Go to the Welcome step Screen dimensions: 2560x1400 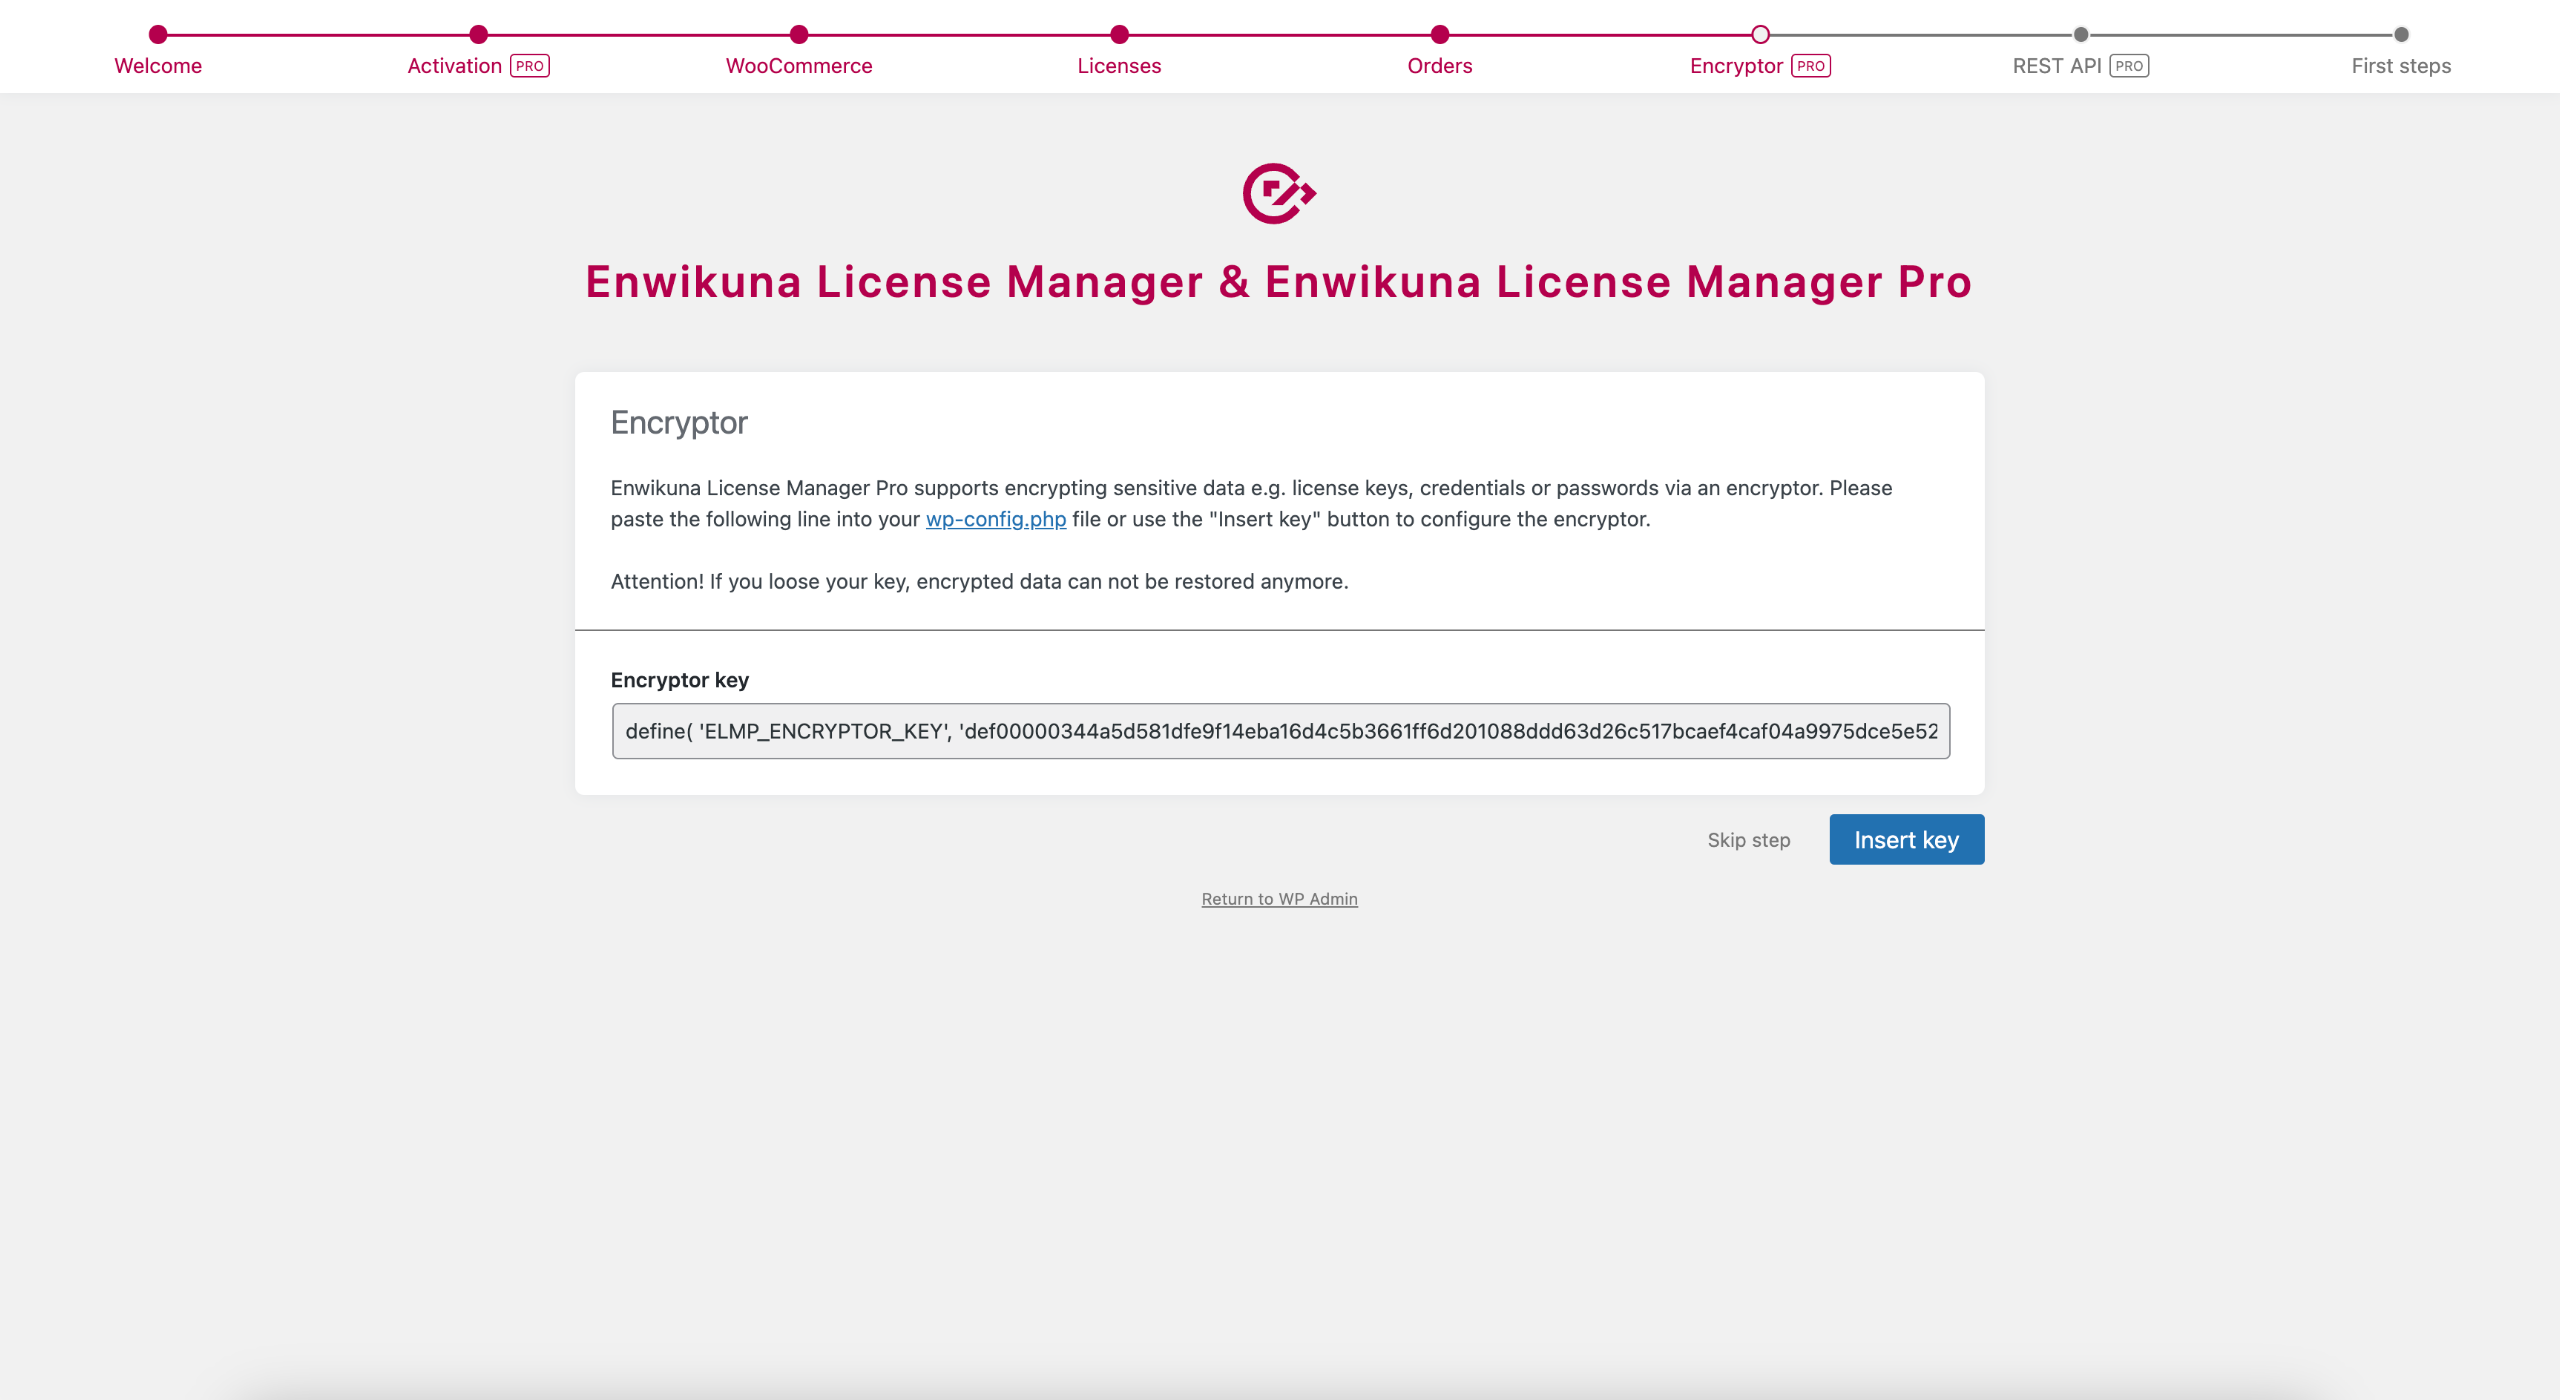pyautogui.click(x=158, y=66)
